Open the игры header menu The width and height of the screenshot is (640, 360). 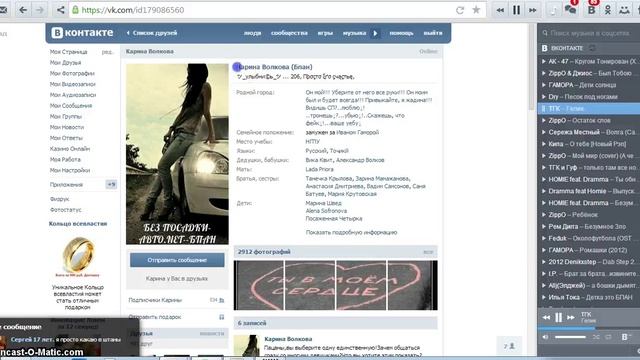click(x=325, y=33)
